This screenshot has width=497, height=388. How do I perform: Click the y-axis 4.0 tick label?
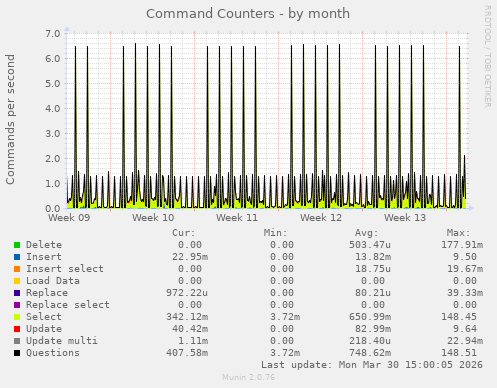tap(53, 108)
